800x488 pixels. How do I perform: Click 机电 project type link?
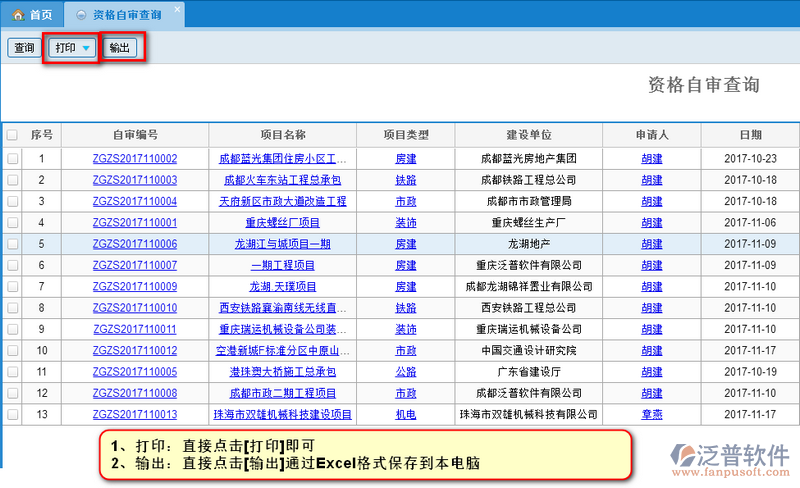coord(406,414)
